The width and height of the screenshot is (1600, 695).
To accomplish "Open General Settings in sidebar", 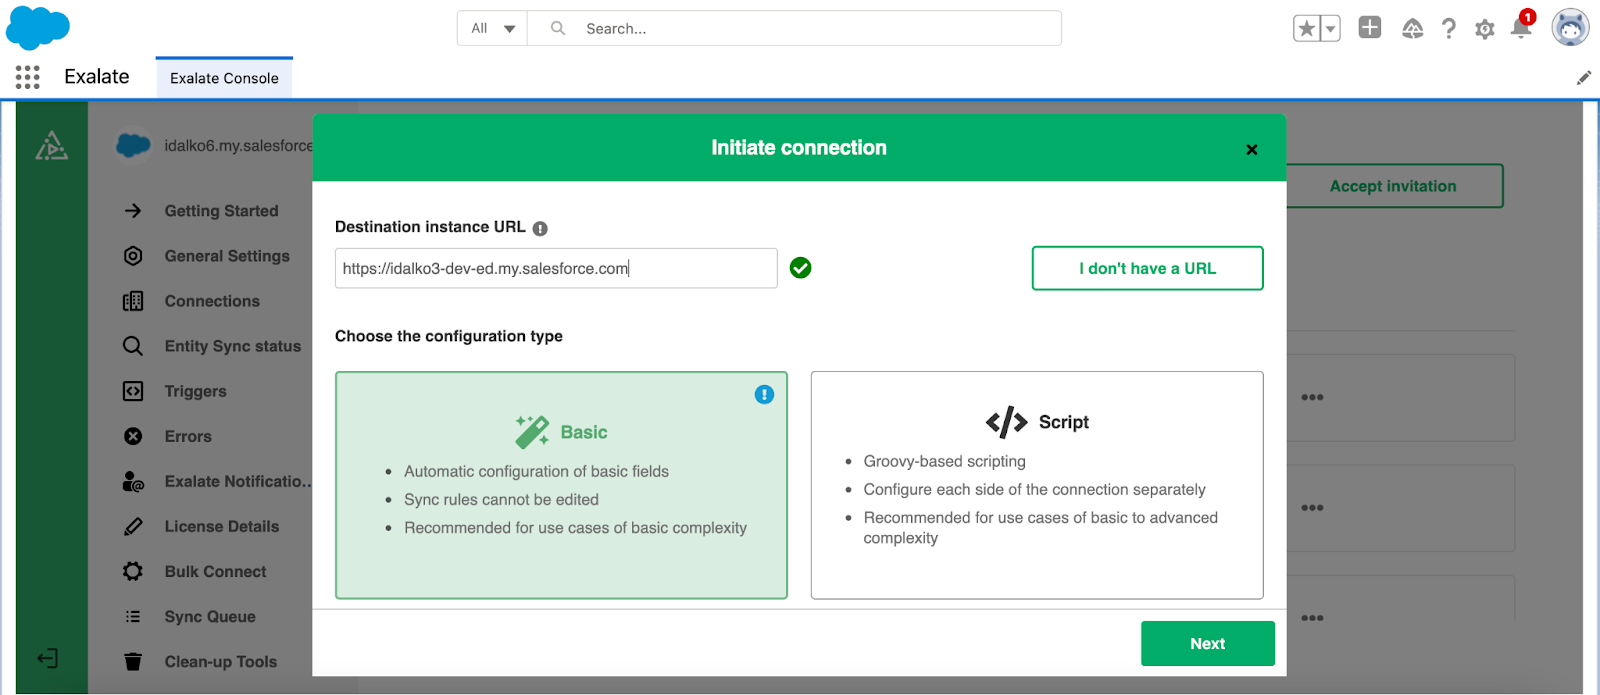I will click(227, 256).
